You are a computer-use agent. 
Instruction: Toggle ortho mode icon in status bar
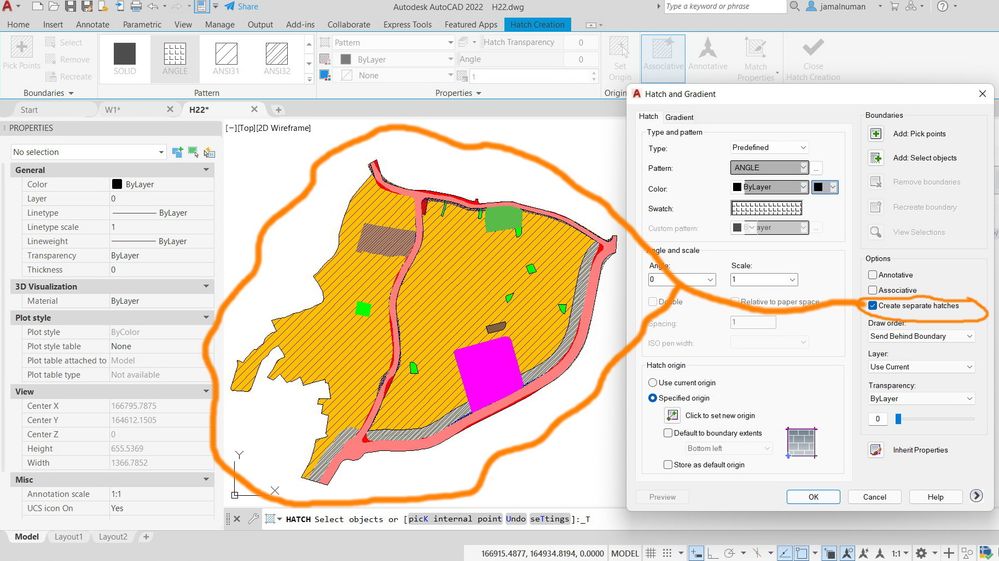click(x=713, y=553)
